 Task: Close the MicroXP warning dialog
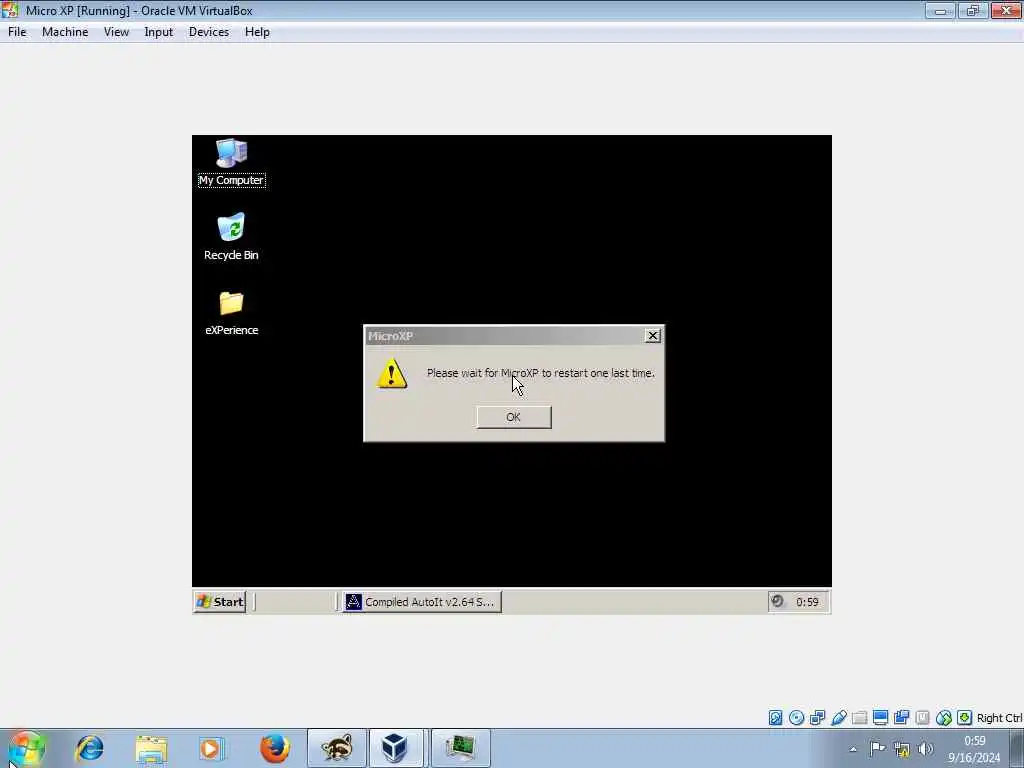tap(652, 336)
